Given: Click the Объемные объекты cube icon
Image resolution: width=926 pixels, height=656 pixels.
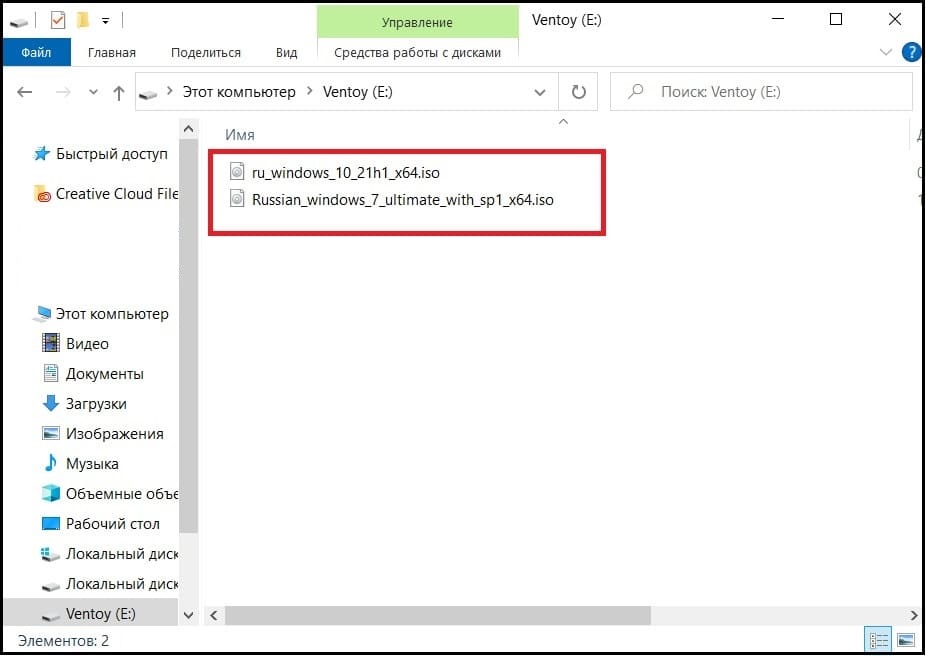Looking at the screenshot, I should (51, 493).
